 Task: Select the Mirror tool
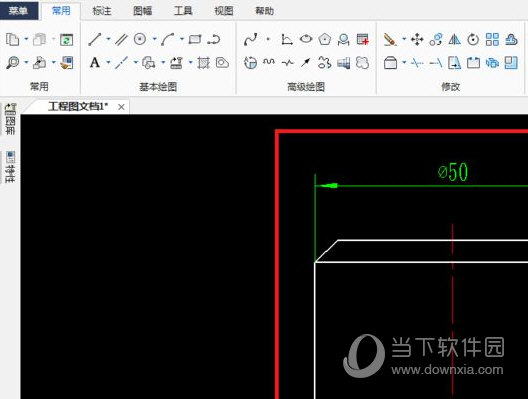(455, 39)
